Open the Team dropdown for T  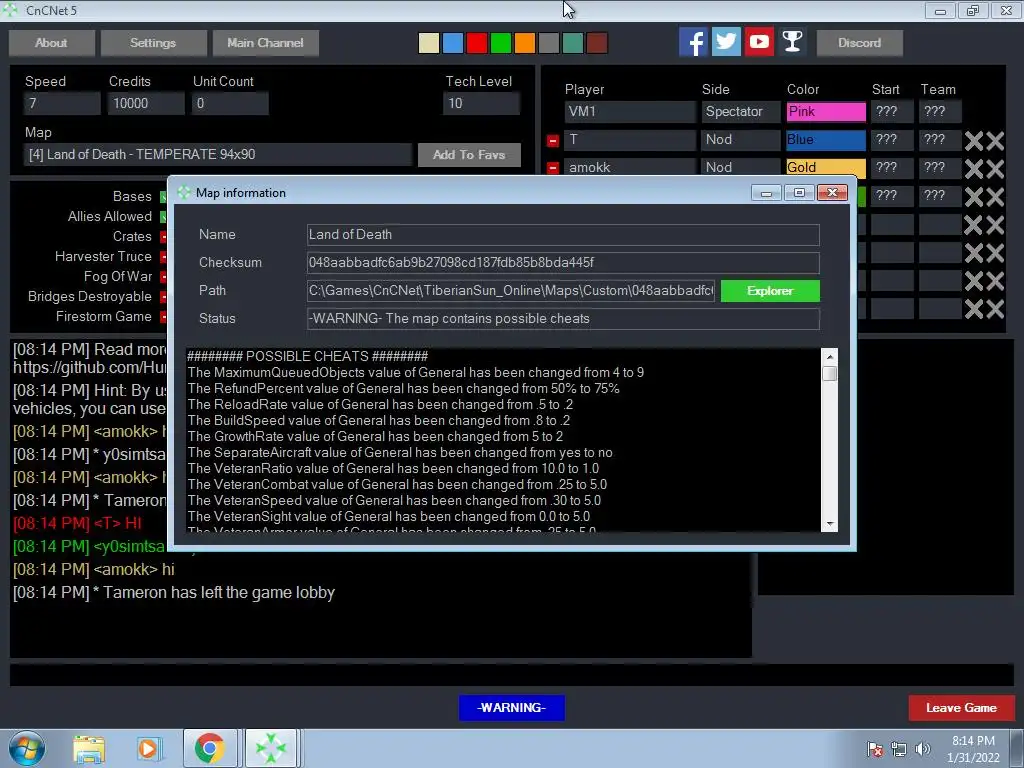point(940,140)
